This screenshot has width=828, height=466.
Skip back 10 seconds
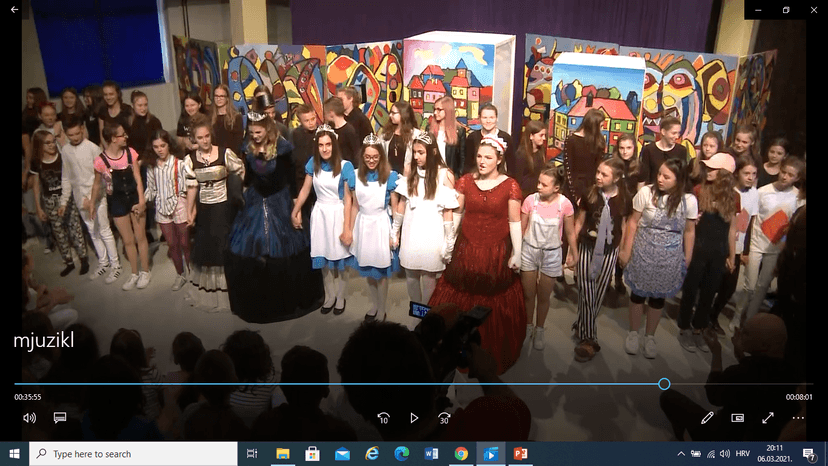[383, 418]
